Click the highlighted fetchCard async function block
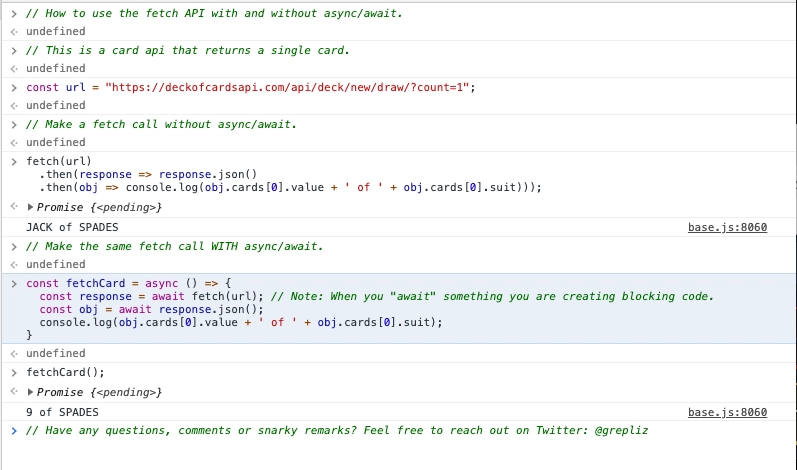This screenshot has height=470, width=797. (398, 308)
